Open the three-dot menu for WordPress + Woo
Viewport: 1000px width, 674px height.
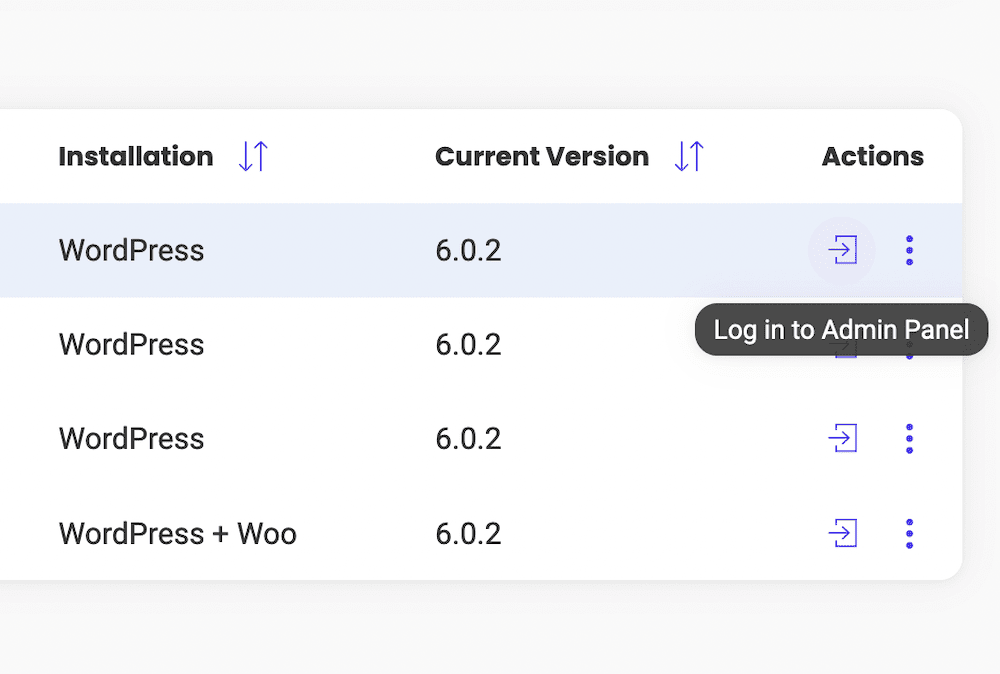(909, 533)
